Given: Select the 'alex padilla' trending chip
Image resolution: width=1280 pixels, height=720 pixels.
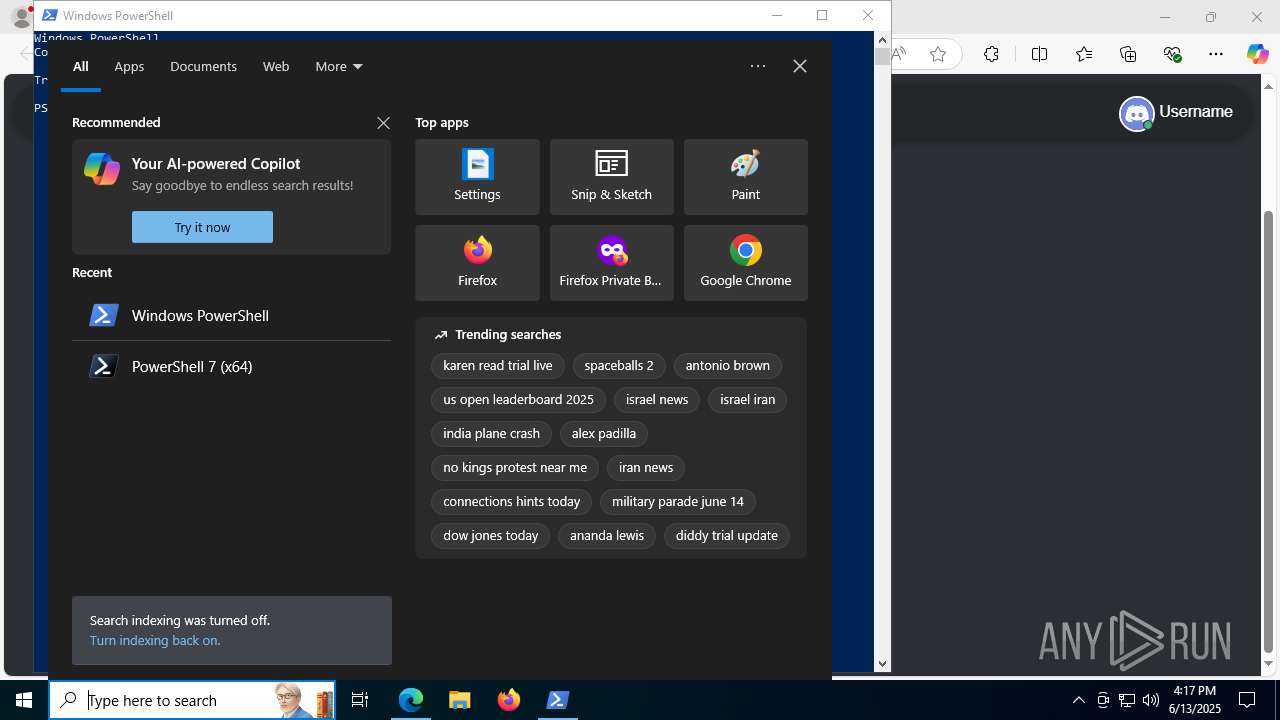Looking at the screenshot, I should coord(604,434).
